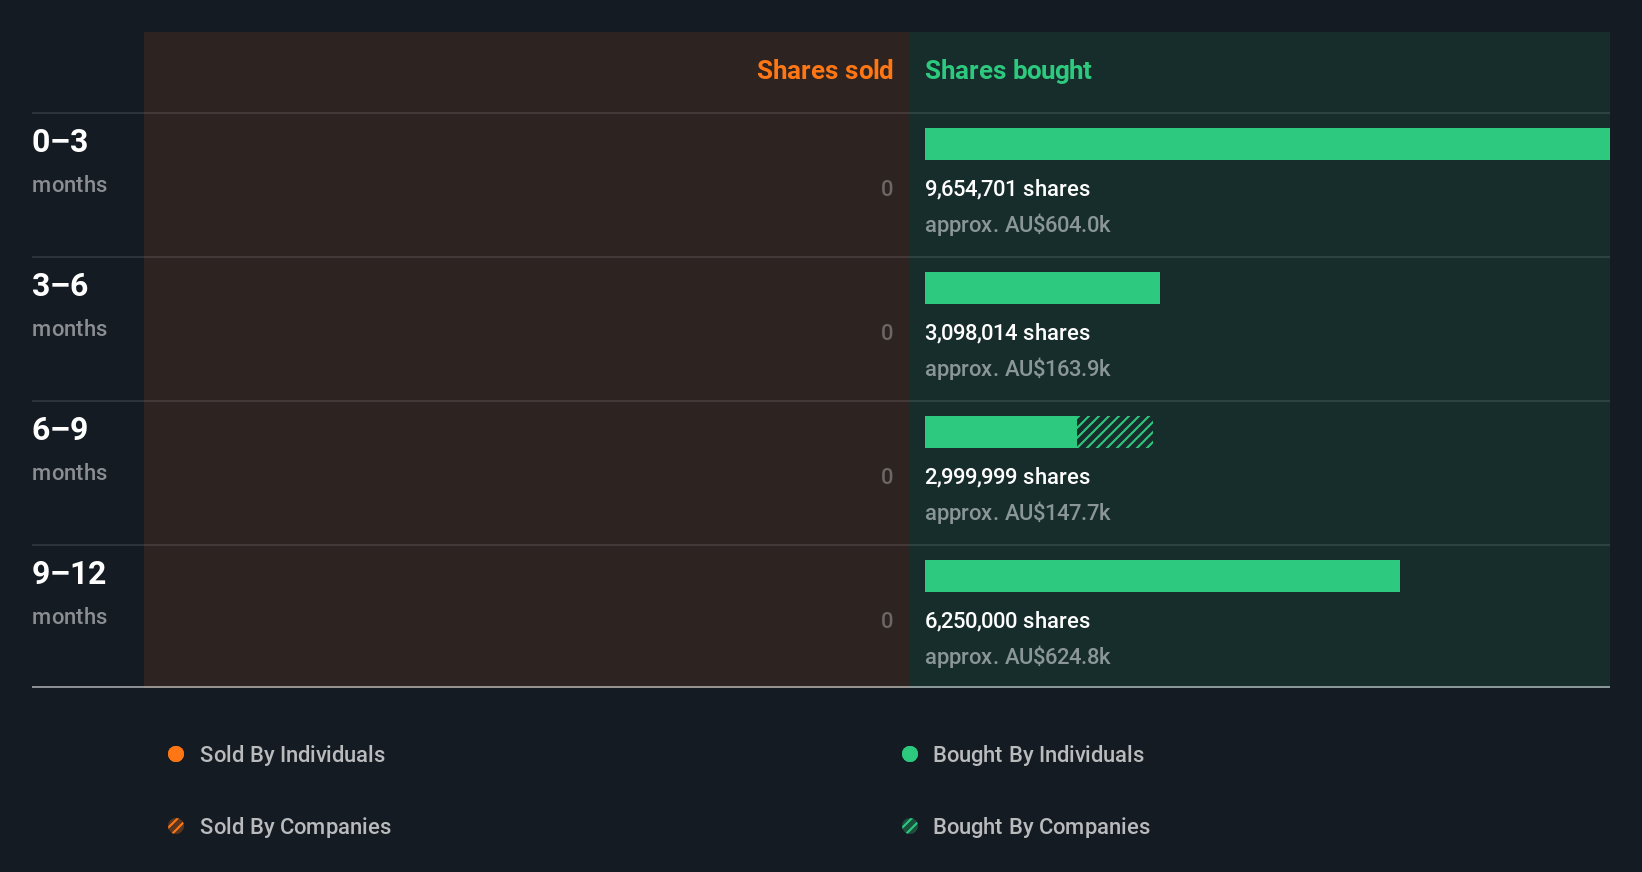
Task: Click the 6–9 months row label
Action: tap(69, 448)
